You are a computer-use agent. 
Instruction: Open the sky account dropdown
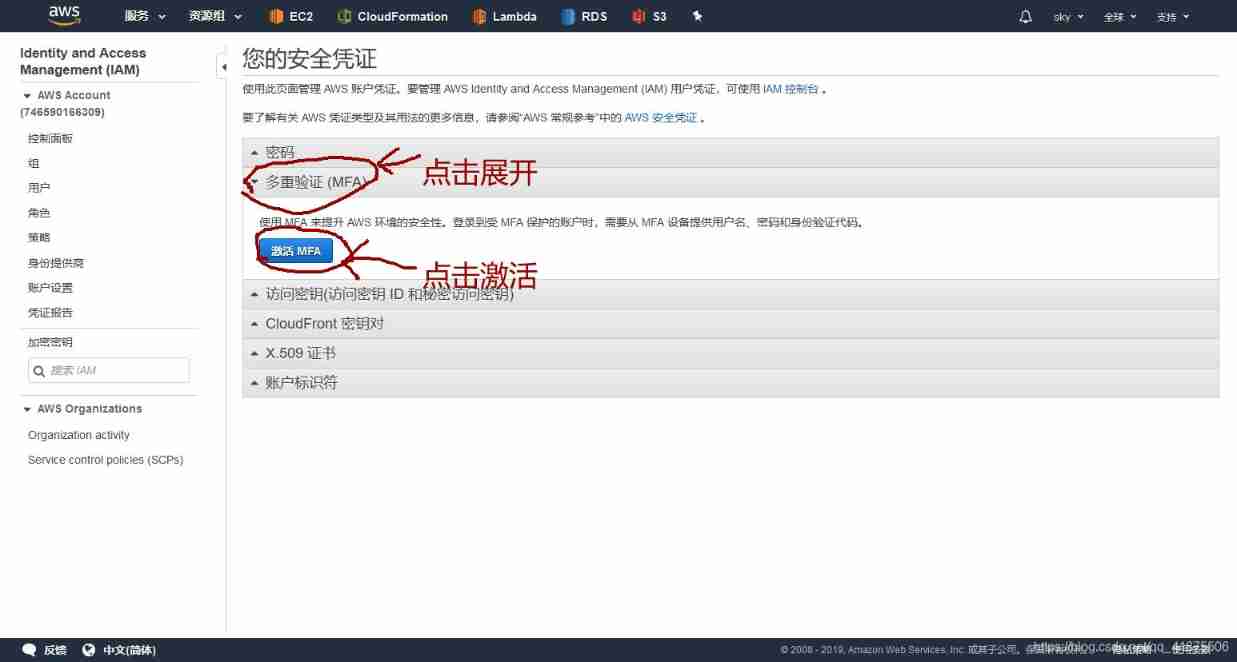coord(1068,17)
